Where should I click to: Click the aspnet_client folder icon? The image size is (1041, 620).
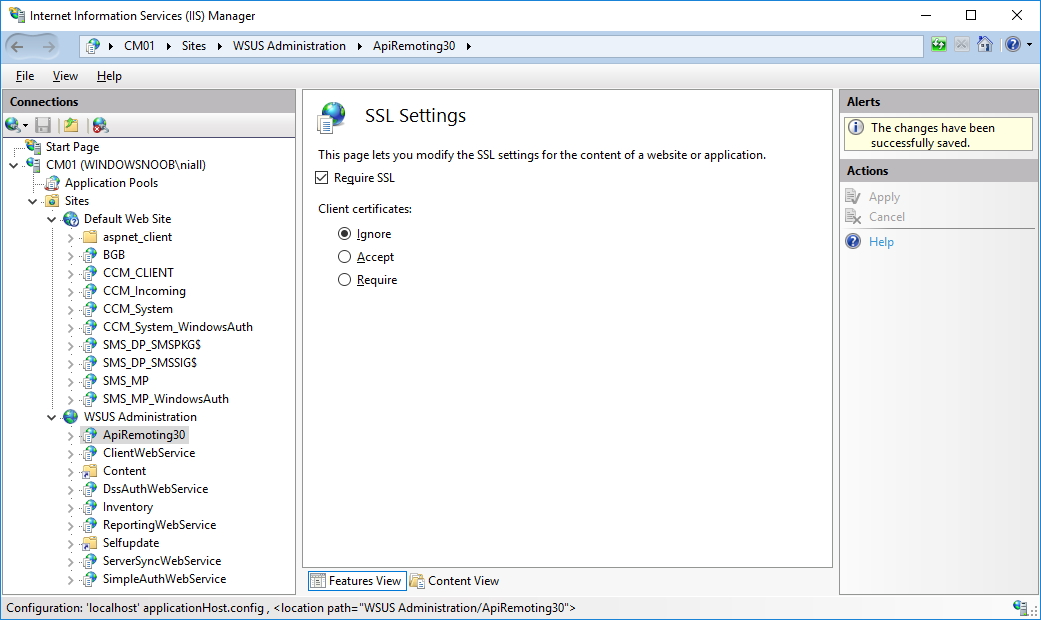point(90,237)
